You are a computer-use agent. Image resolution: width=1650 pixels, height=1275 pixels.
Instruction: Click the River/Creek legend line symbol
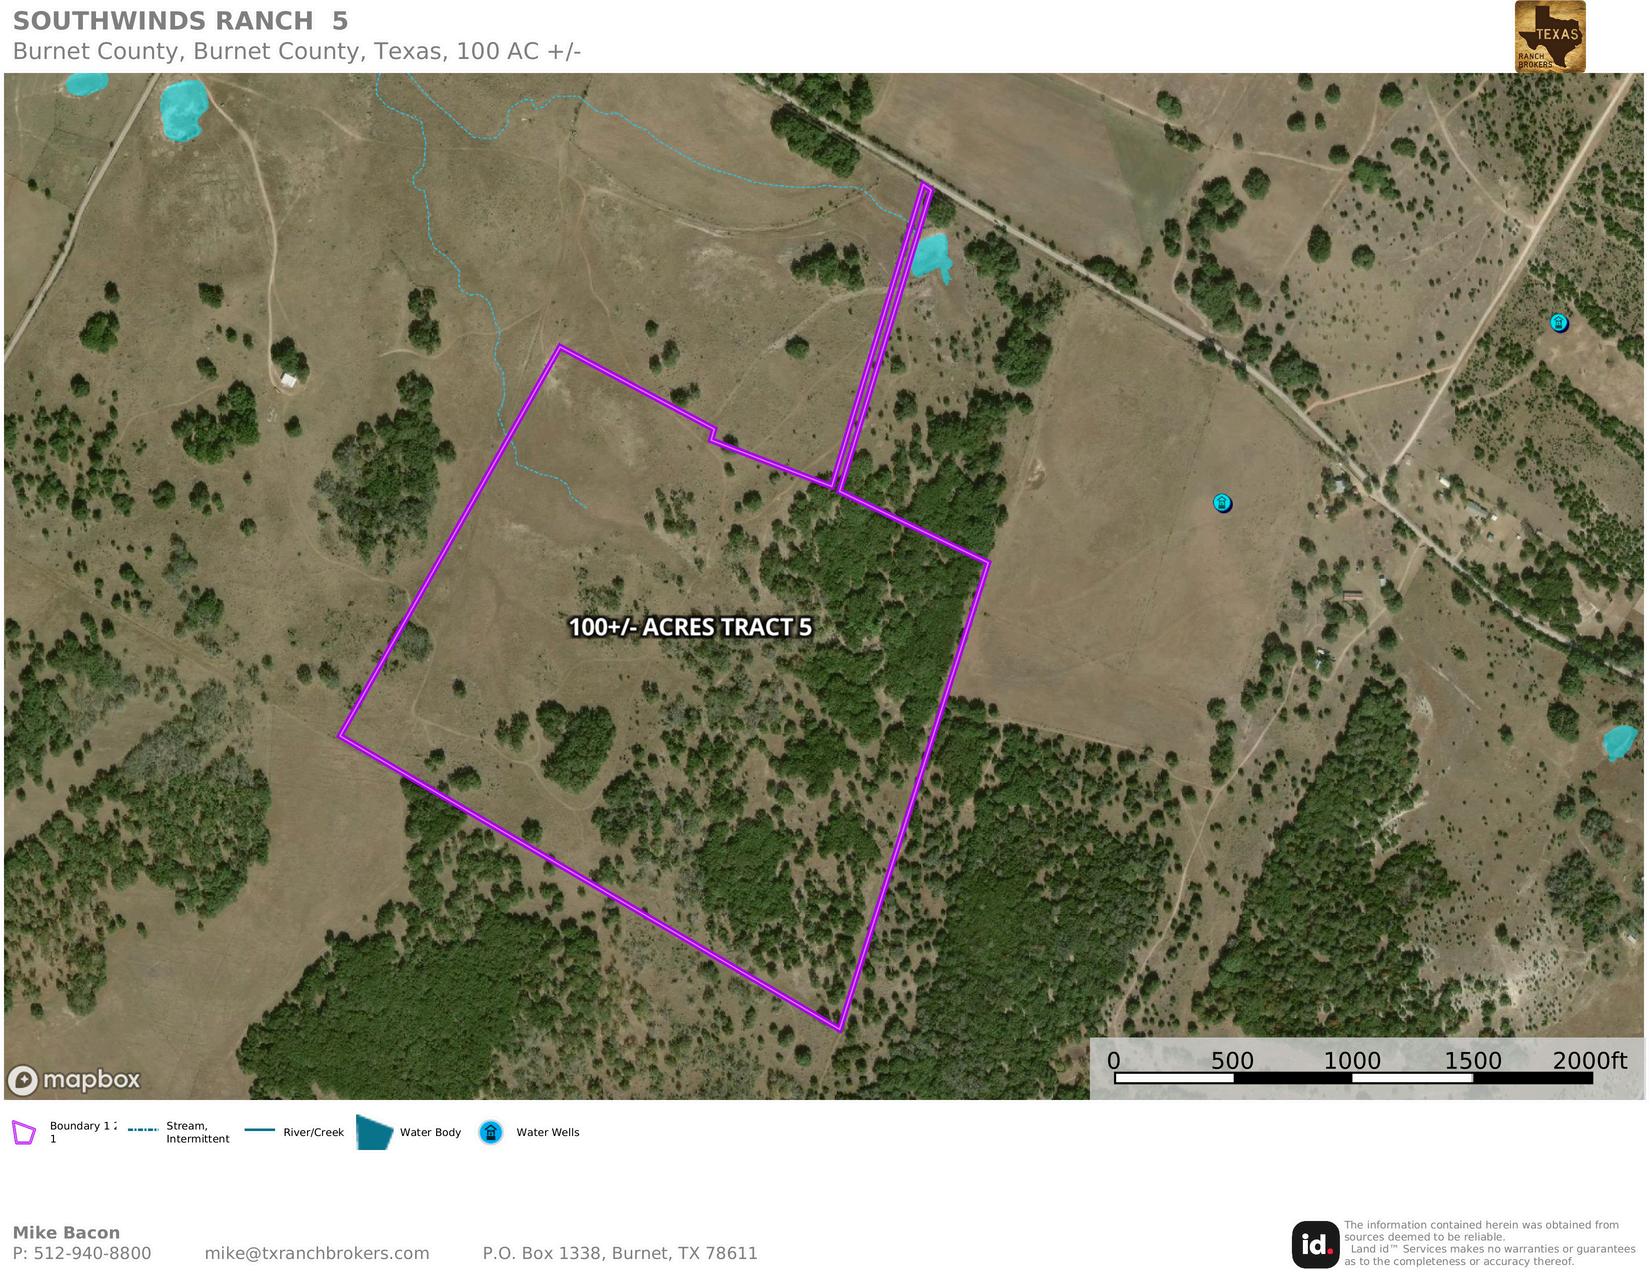coord(260,1131)
